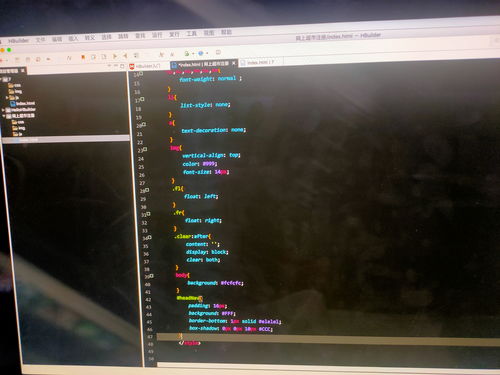Viewport: 500px width, 375px height.
Task: Collapse the code fold at line 17
Action: [142, 99]
